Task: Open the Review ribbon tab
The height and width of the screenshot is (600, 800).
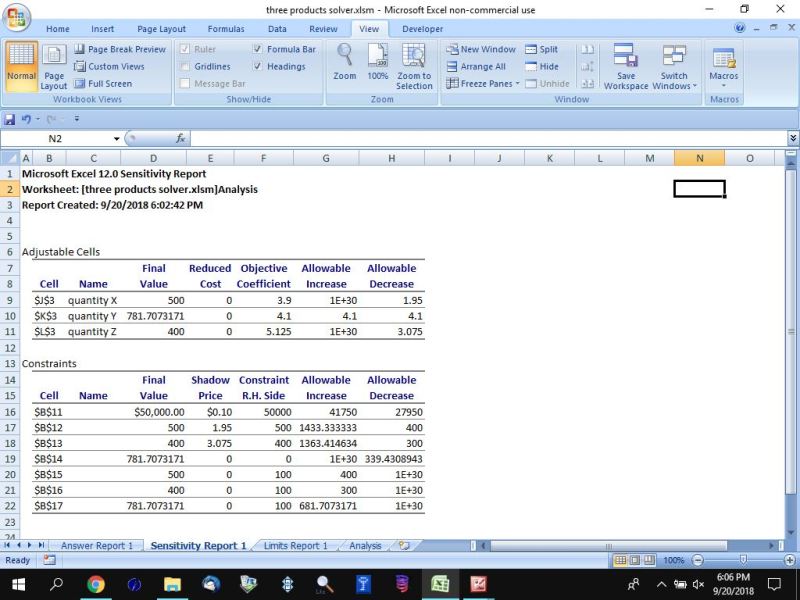Action: pos(323,29)
